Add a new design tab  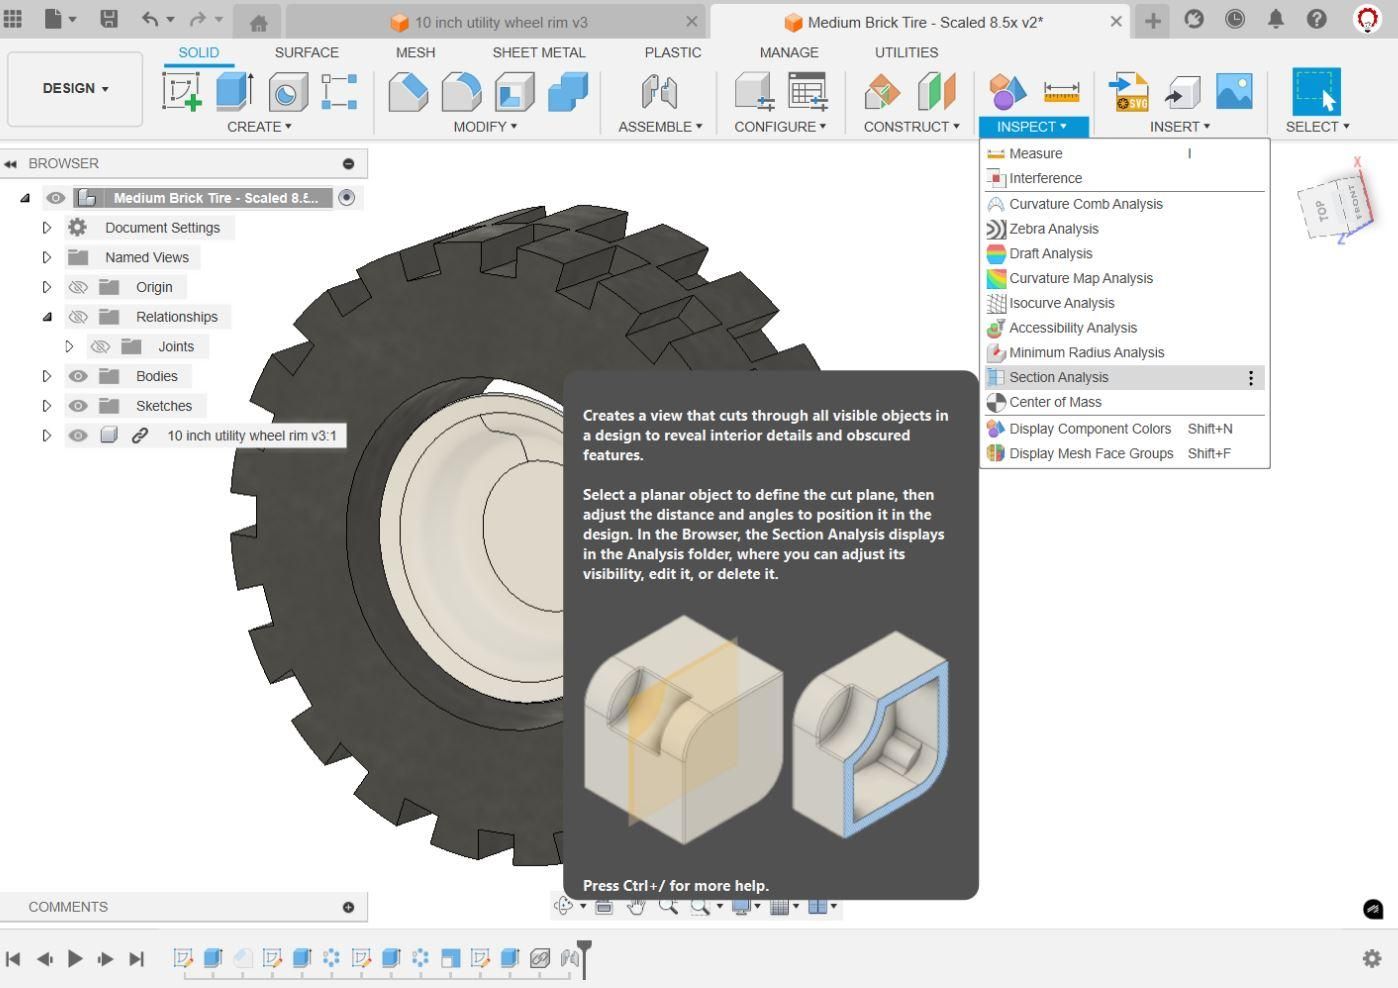click(1153, 20)
